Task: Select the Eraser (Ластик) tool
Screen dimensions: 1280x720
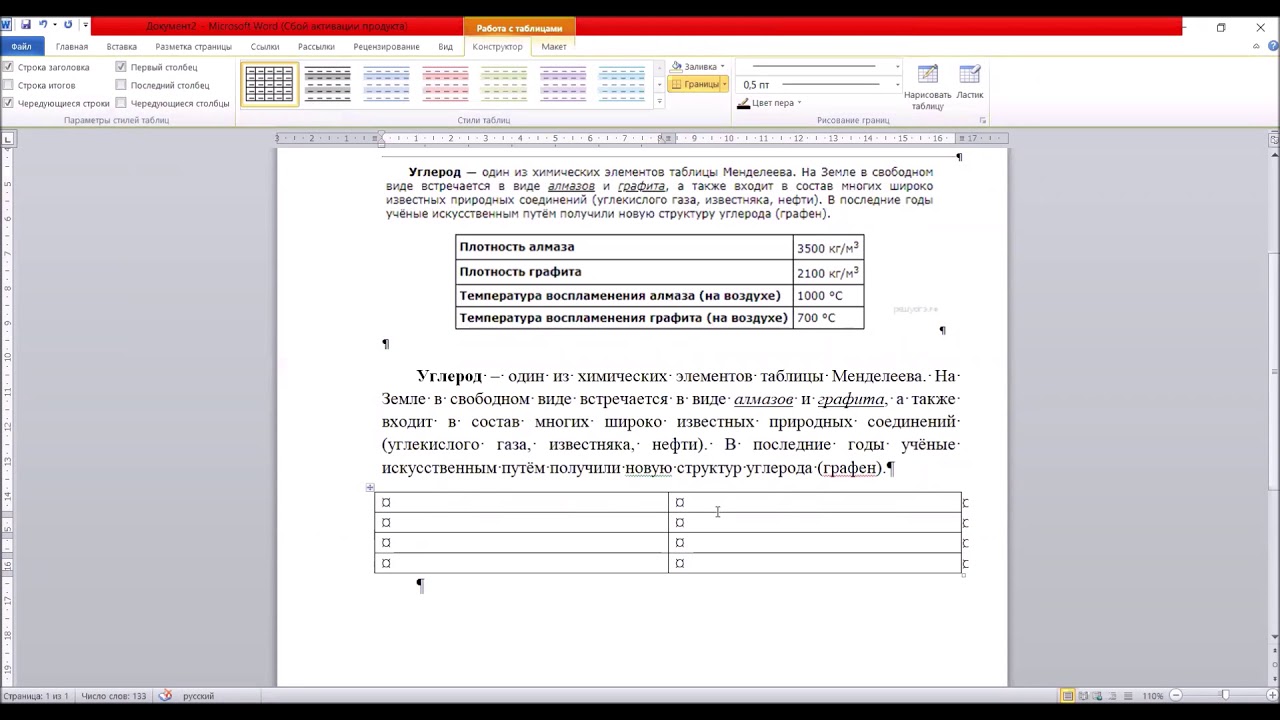Action: (970, 83)
